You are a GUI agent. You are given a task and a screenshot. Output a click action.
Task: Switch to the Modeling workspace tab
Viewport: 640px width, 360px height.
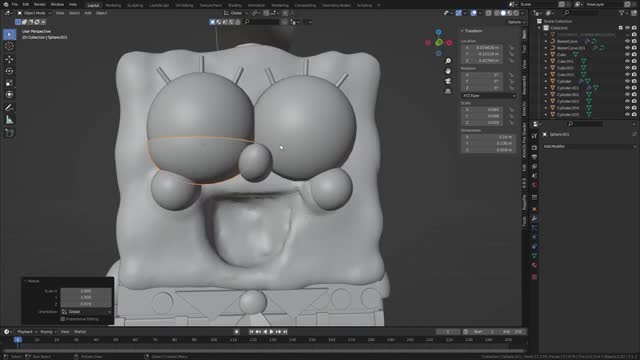tap(113, 5)
